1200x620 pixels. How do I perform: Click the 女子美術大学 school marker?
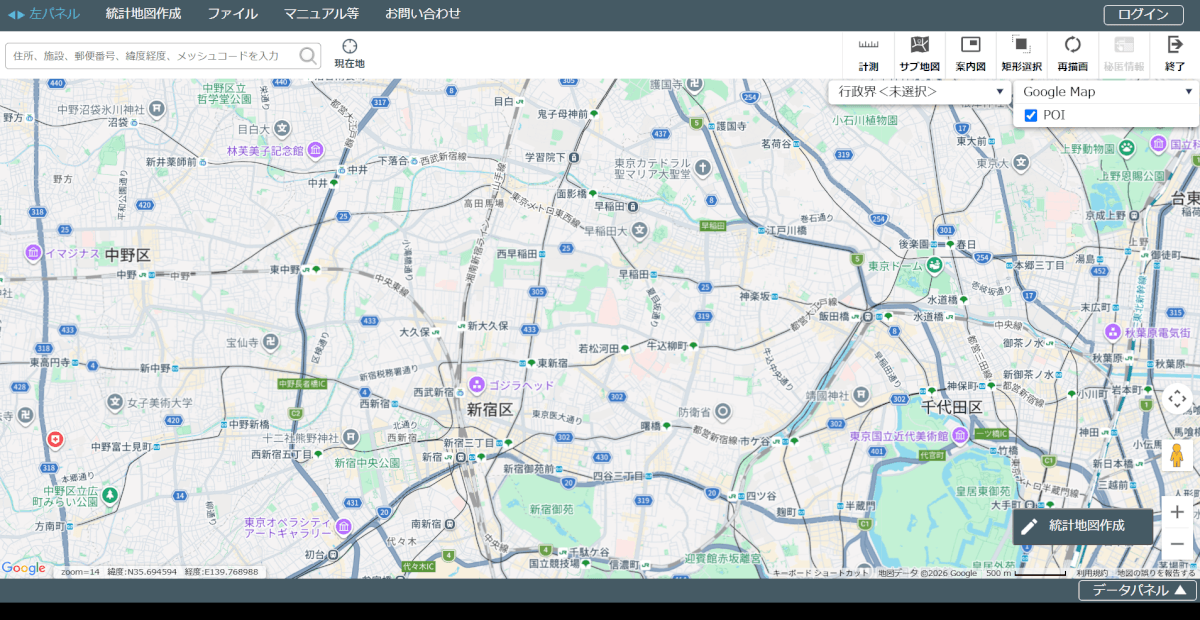click(113, 403)
